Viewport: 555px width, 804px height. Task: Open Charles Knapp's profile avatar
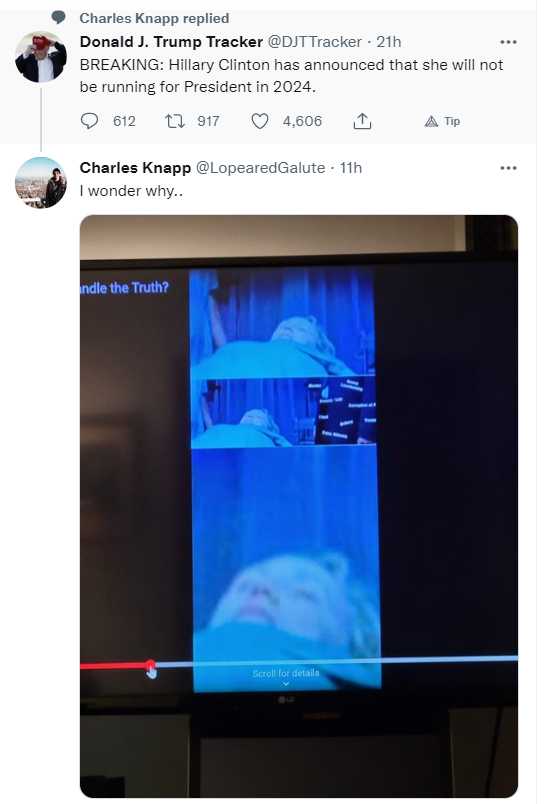[x=41, y=183]
